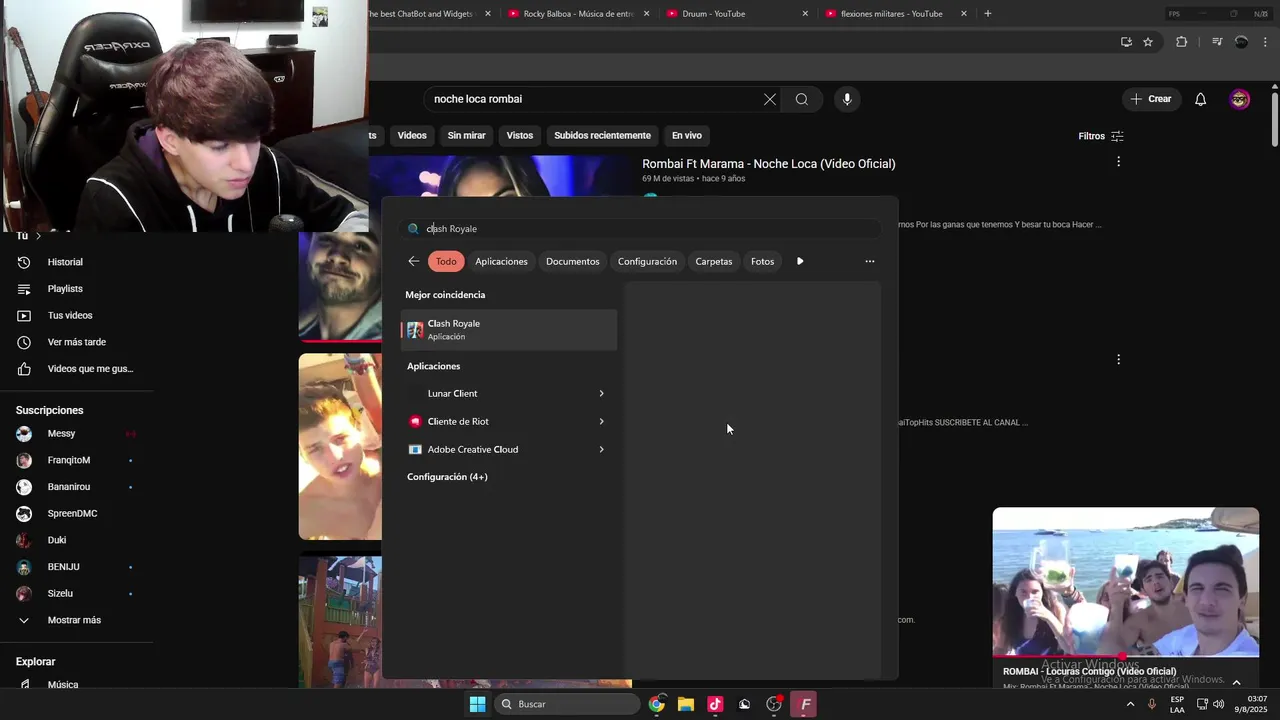Open Windows Start menu

tap(477, 704)
